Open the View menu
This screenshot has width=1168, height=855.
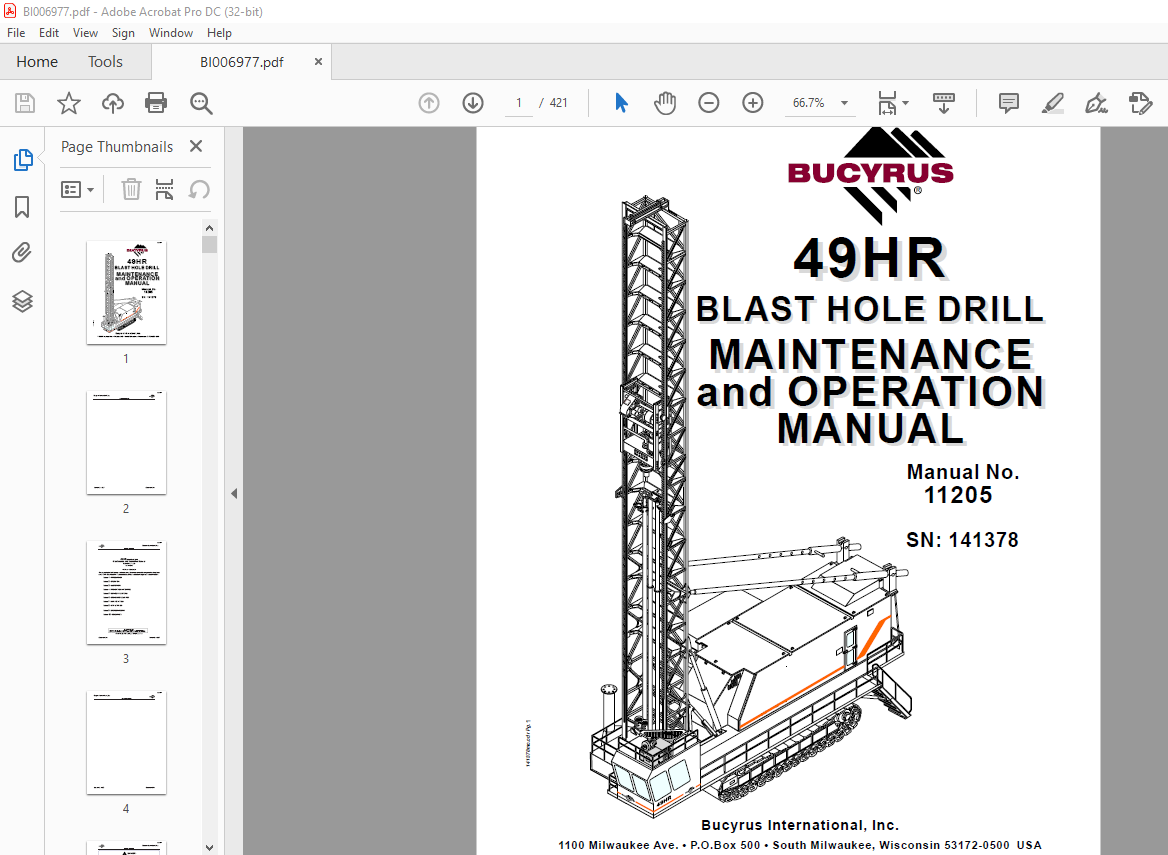click(x=85, y=33)
